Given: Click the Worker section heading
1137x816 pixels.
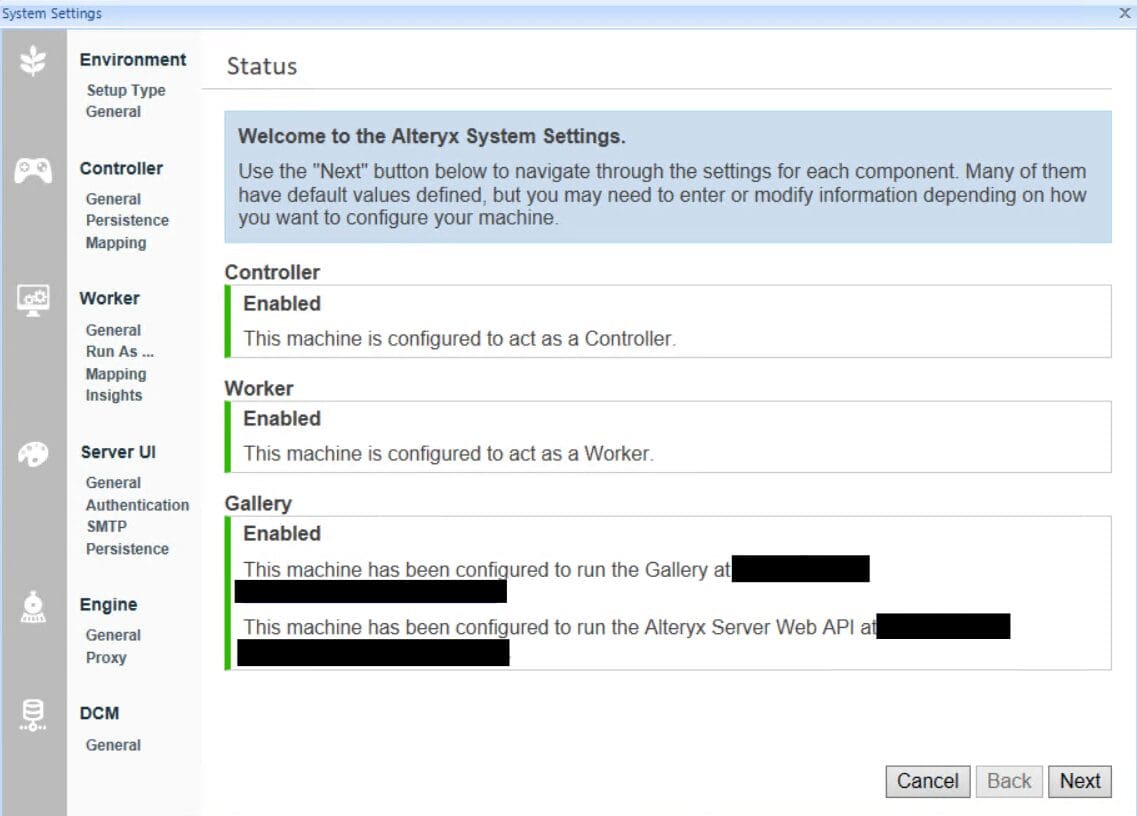Looking at the screenshot, I should coord(109,298).
